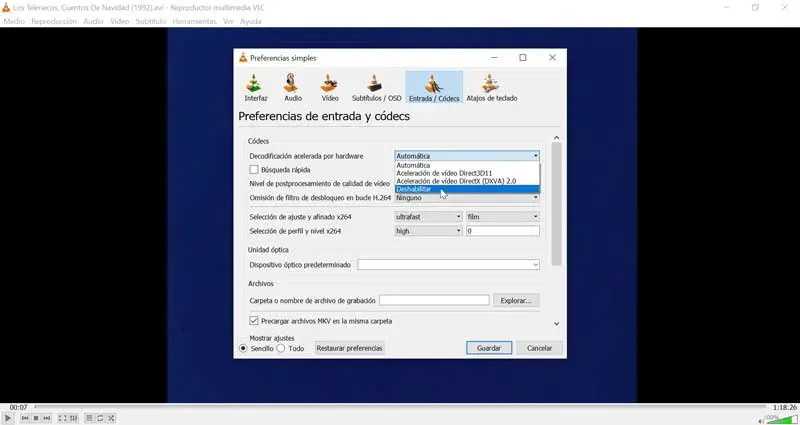This screenshot has width=800, height=425.
Task: Click the playback seek bar
Action: [401, 407]
